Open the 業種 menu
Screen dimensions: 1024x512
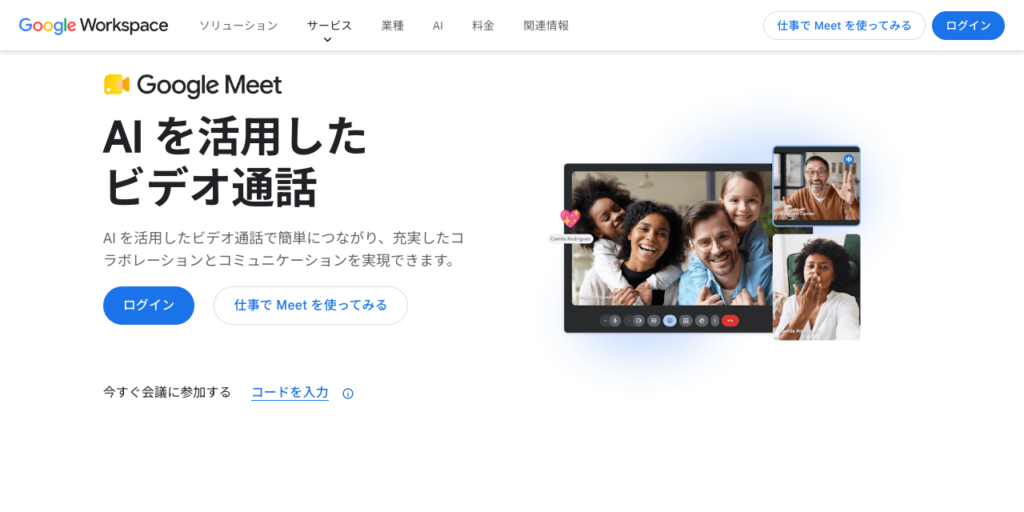[392, 25]
